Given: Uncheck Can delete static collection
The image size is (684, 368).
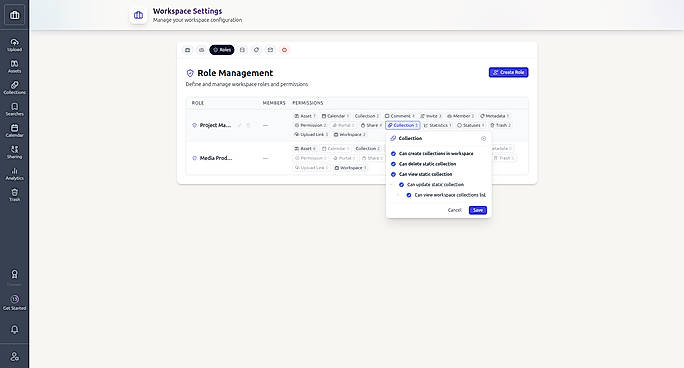Looking at the screenshot, I should 393,164.
